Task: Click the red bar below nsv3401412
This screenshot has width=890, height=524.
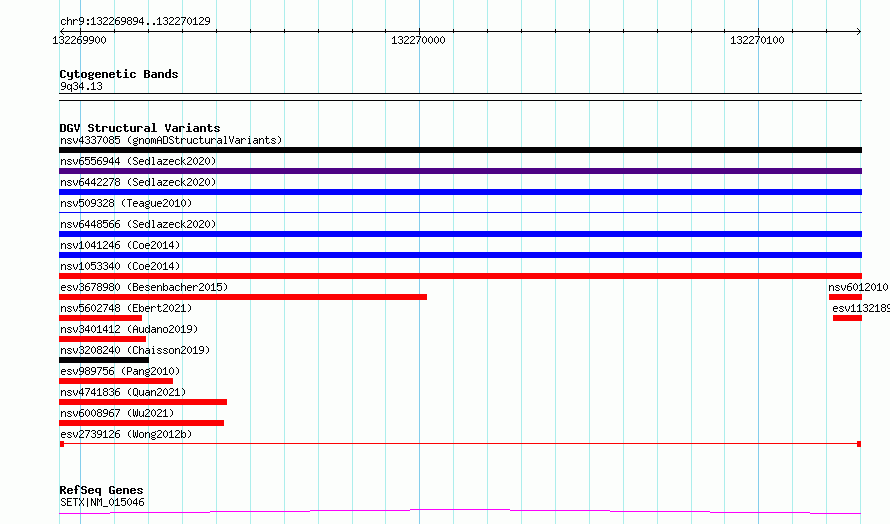Action: [x=102, y=339]
